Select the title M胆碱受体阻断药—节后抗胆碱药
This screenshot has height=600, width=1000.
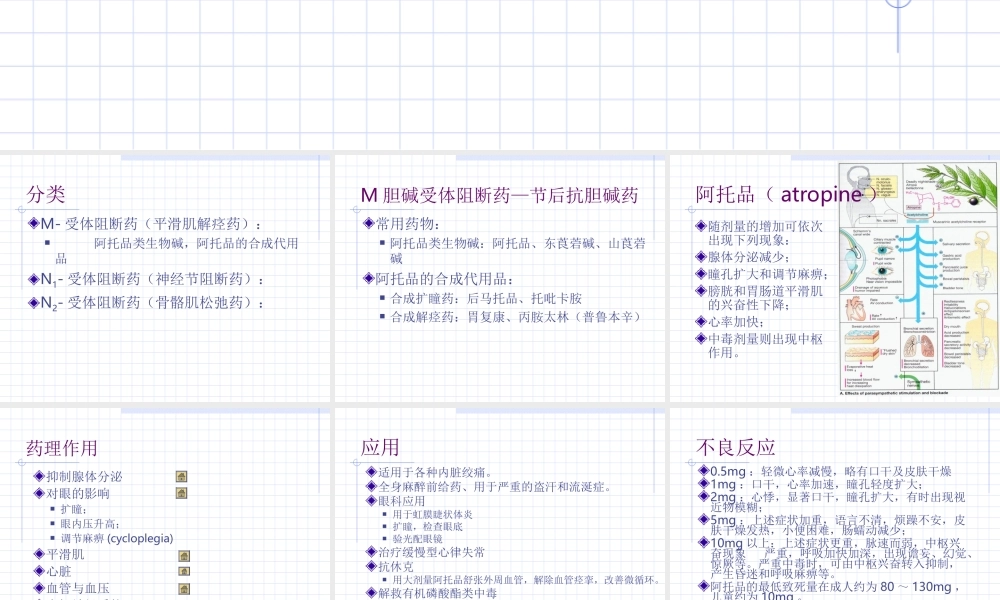pos(500,196)
